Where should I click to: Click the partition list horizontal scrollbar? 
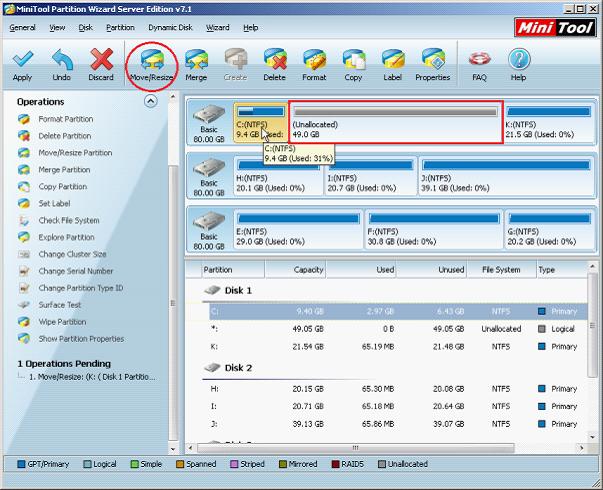click(356, 448)
